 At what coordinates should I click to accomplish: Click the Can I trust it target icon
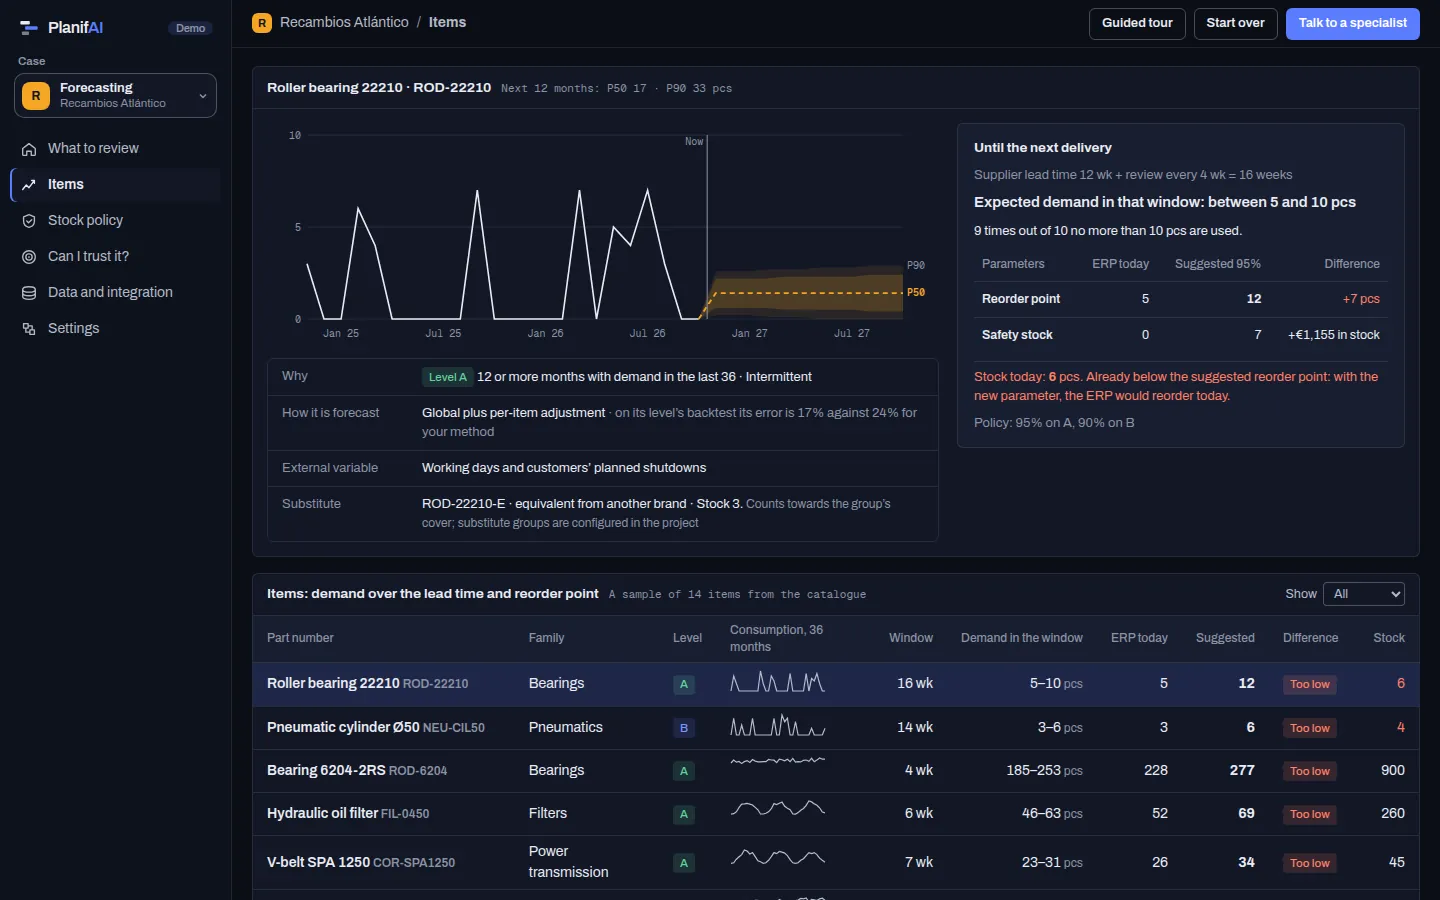click(29, 257)
